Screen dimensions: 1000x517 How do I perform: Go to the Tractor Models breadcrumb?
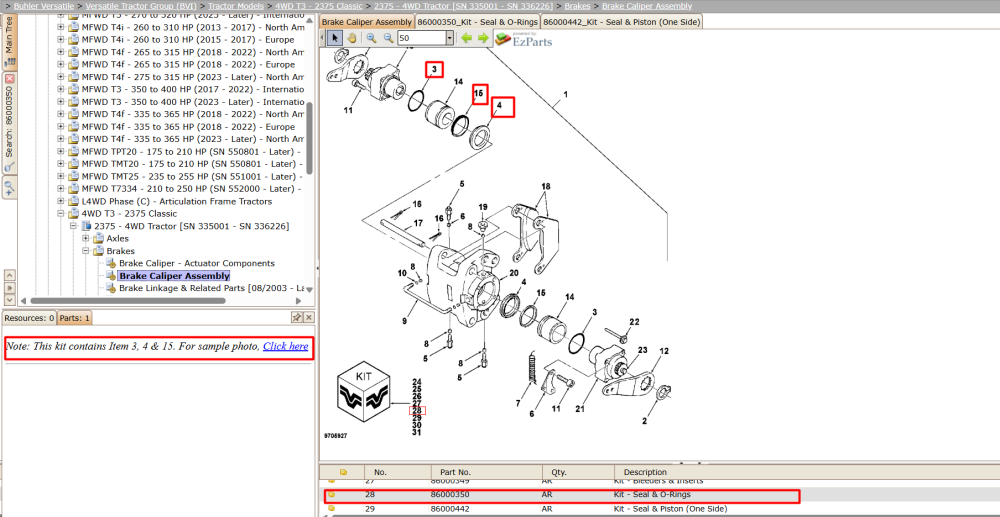236,6
